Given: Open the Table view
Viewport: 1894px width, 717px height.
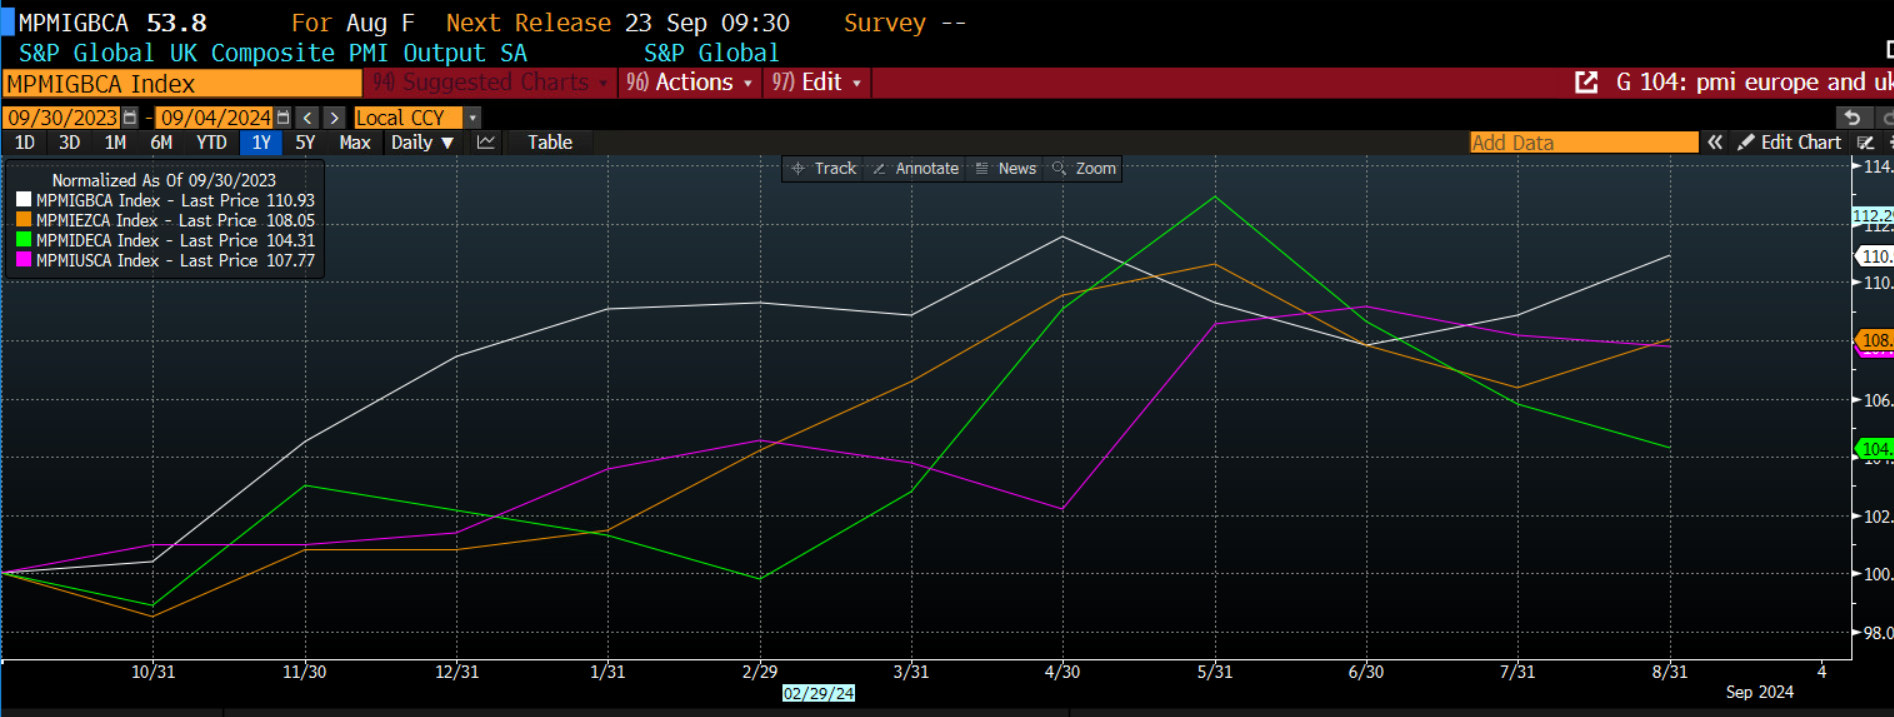Looking at the screenshot, I should pos(550,142).
